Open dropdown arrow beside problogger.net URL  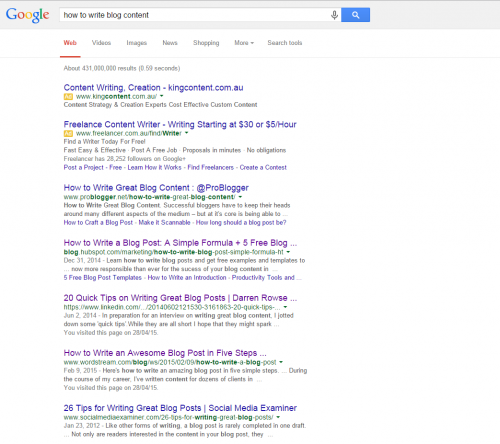[240, 197]
